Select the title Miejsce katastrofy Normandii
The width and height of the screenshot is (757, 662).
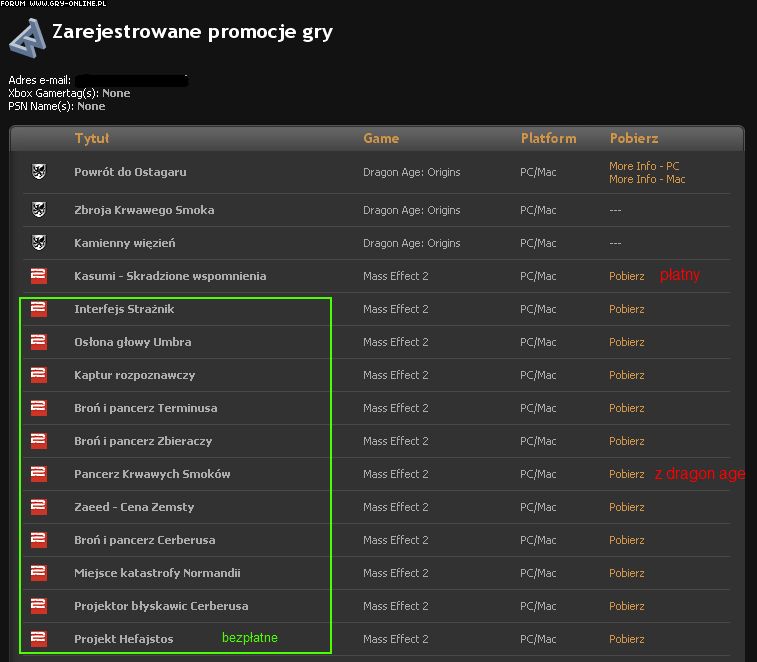point(157,573)
